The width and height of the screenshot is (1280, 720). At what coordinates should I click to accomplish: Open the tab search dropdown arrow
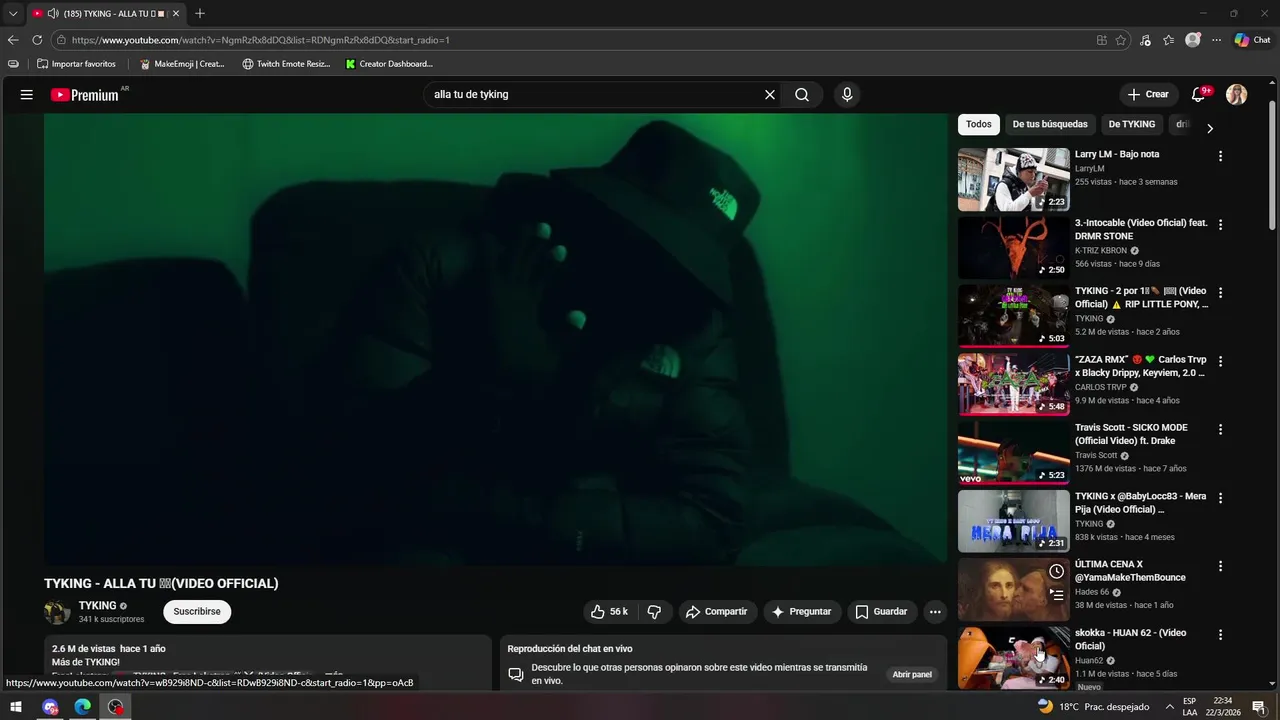(x=13, y=14)
